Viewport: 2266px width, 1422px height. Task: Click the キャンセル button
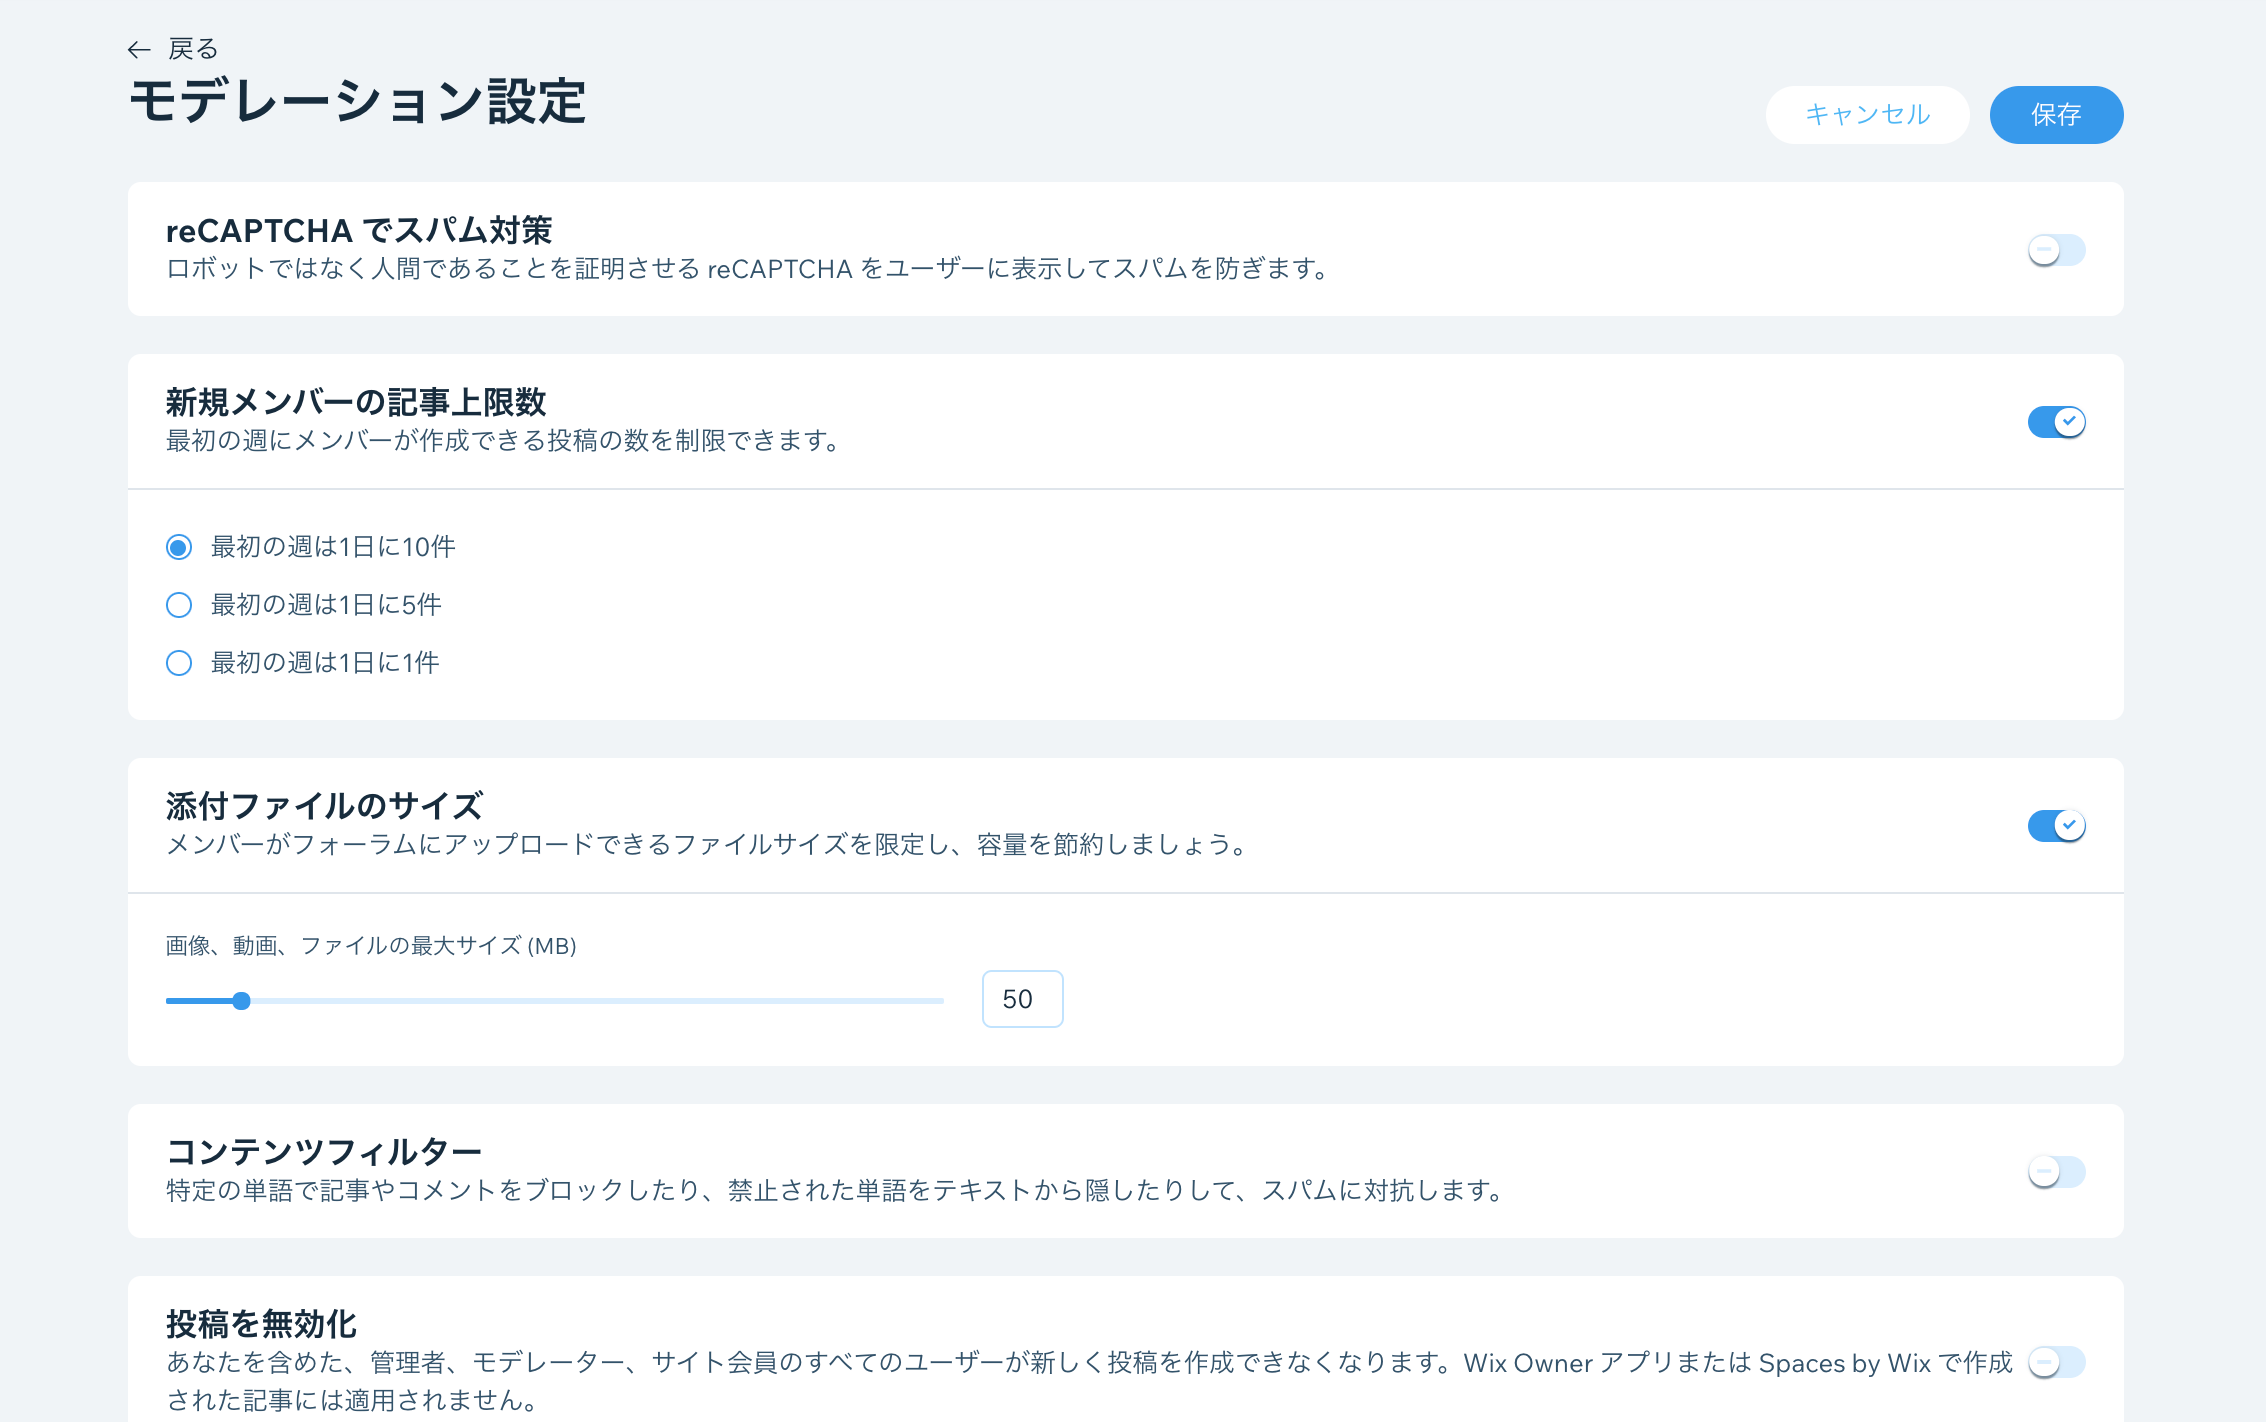(x=1867, y=115)
